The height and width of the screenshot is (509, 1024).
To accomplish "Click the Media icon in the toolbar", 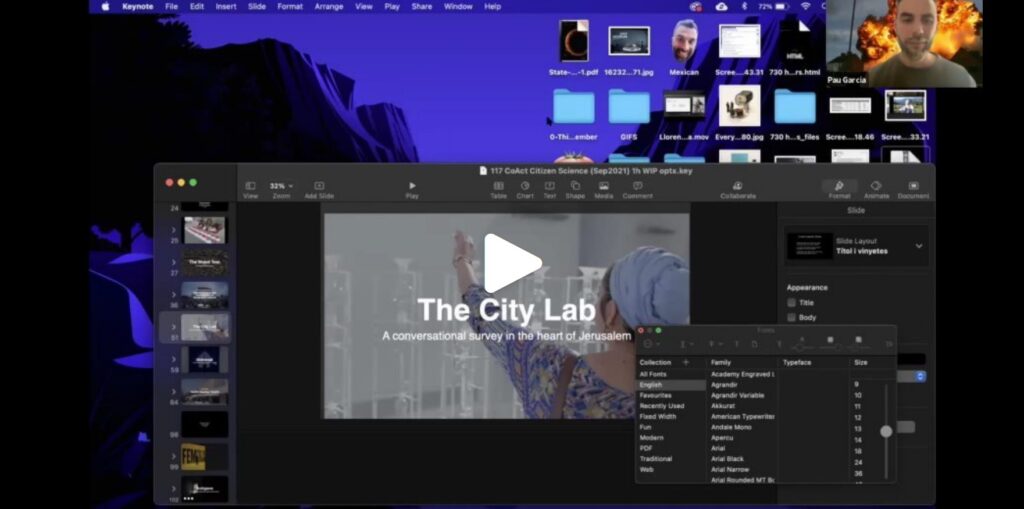I will [x=603, y=186].
